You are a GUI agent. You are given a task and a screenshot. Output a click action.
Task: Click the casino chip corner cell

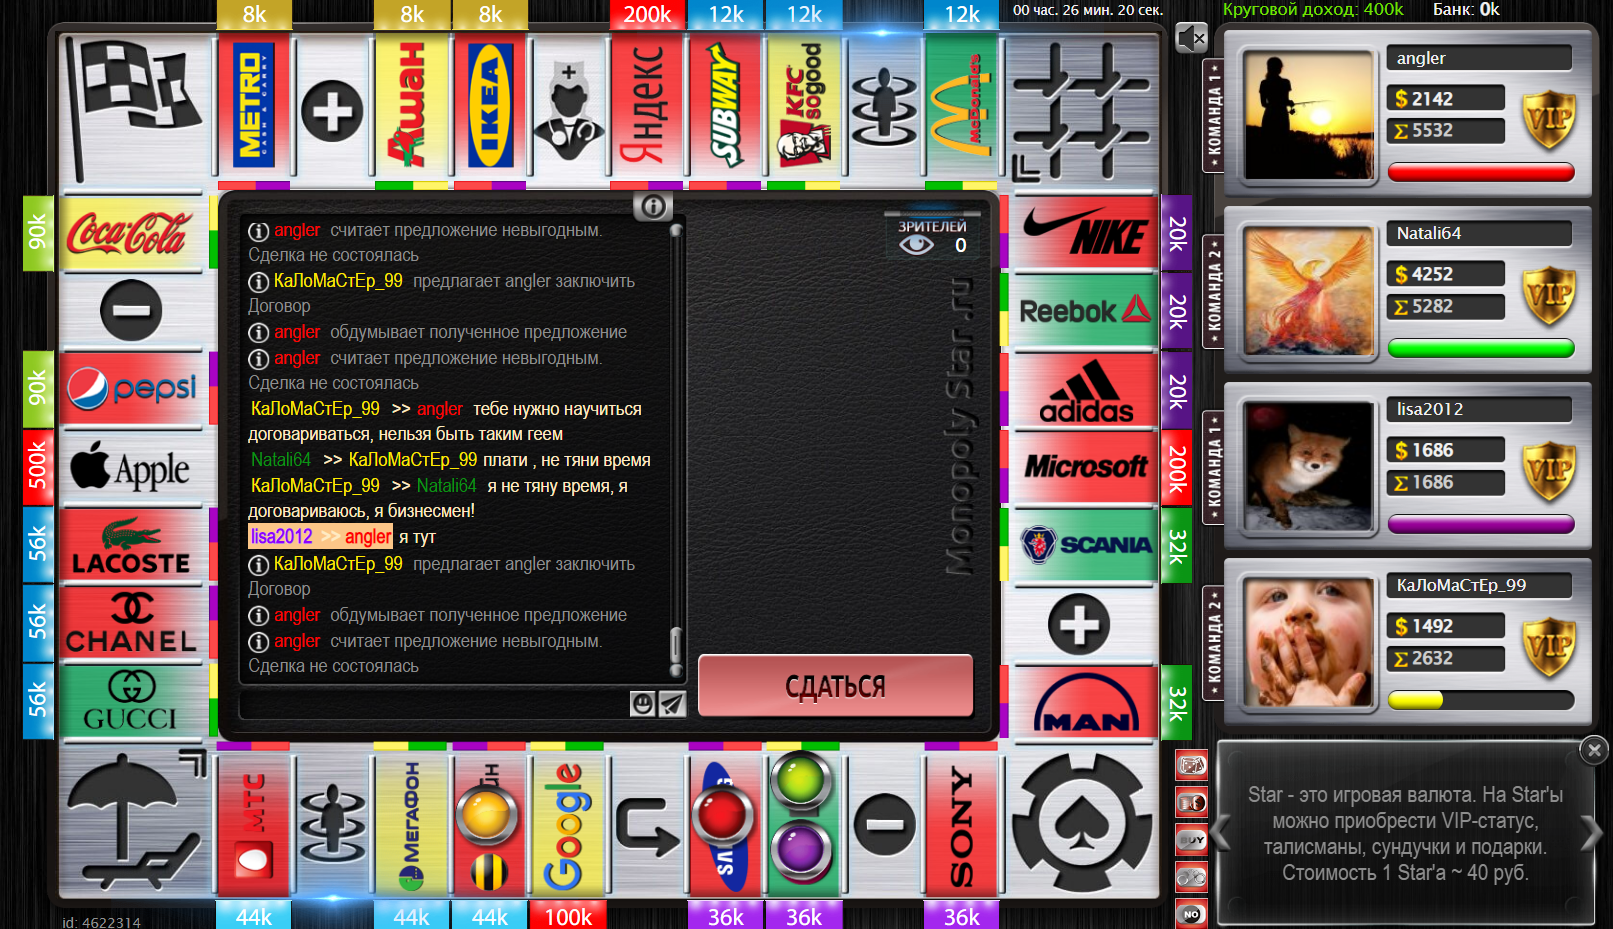point(1082,823)
